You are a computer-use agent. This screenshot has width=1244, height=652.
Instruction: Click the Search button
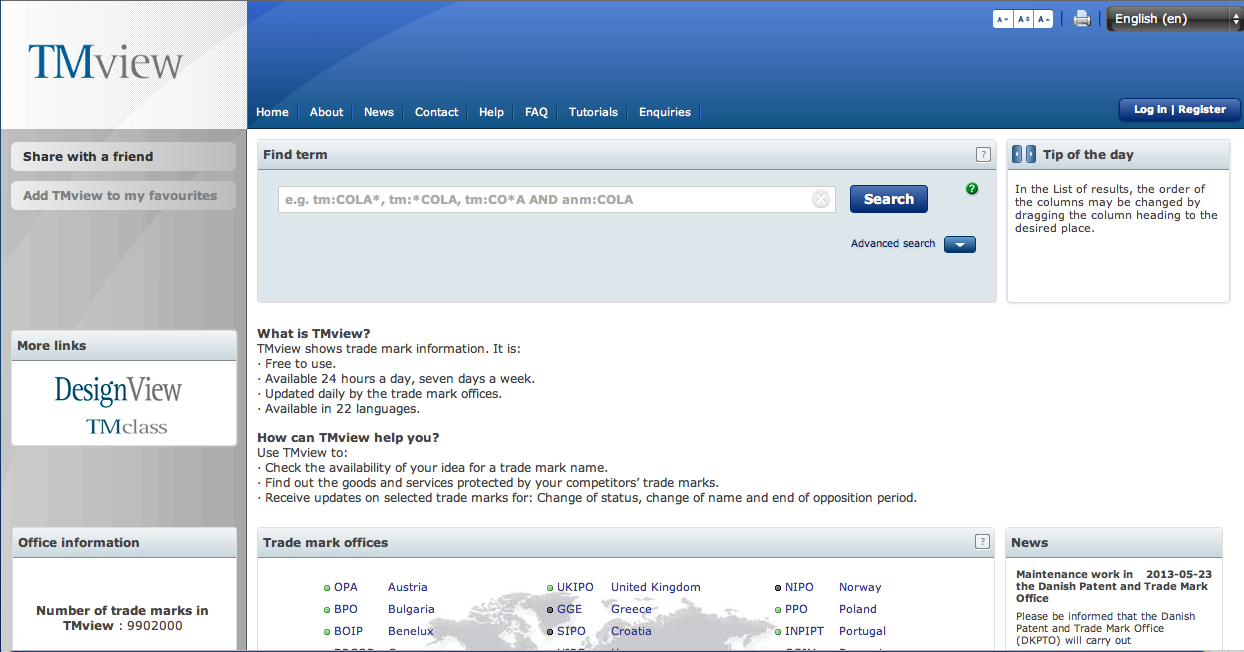[x=889, y=199]
